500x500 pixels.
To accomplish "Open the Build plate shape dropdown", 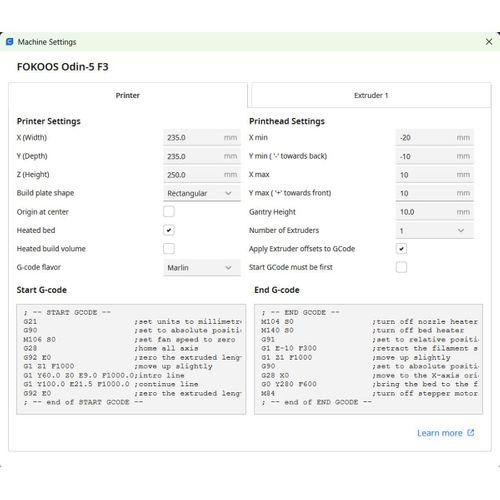I will [x=202, y=193].
